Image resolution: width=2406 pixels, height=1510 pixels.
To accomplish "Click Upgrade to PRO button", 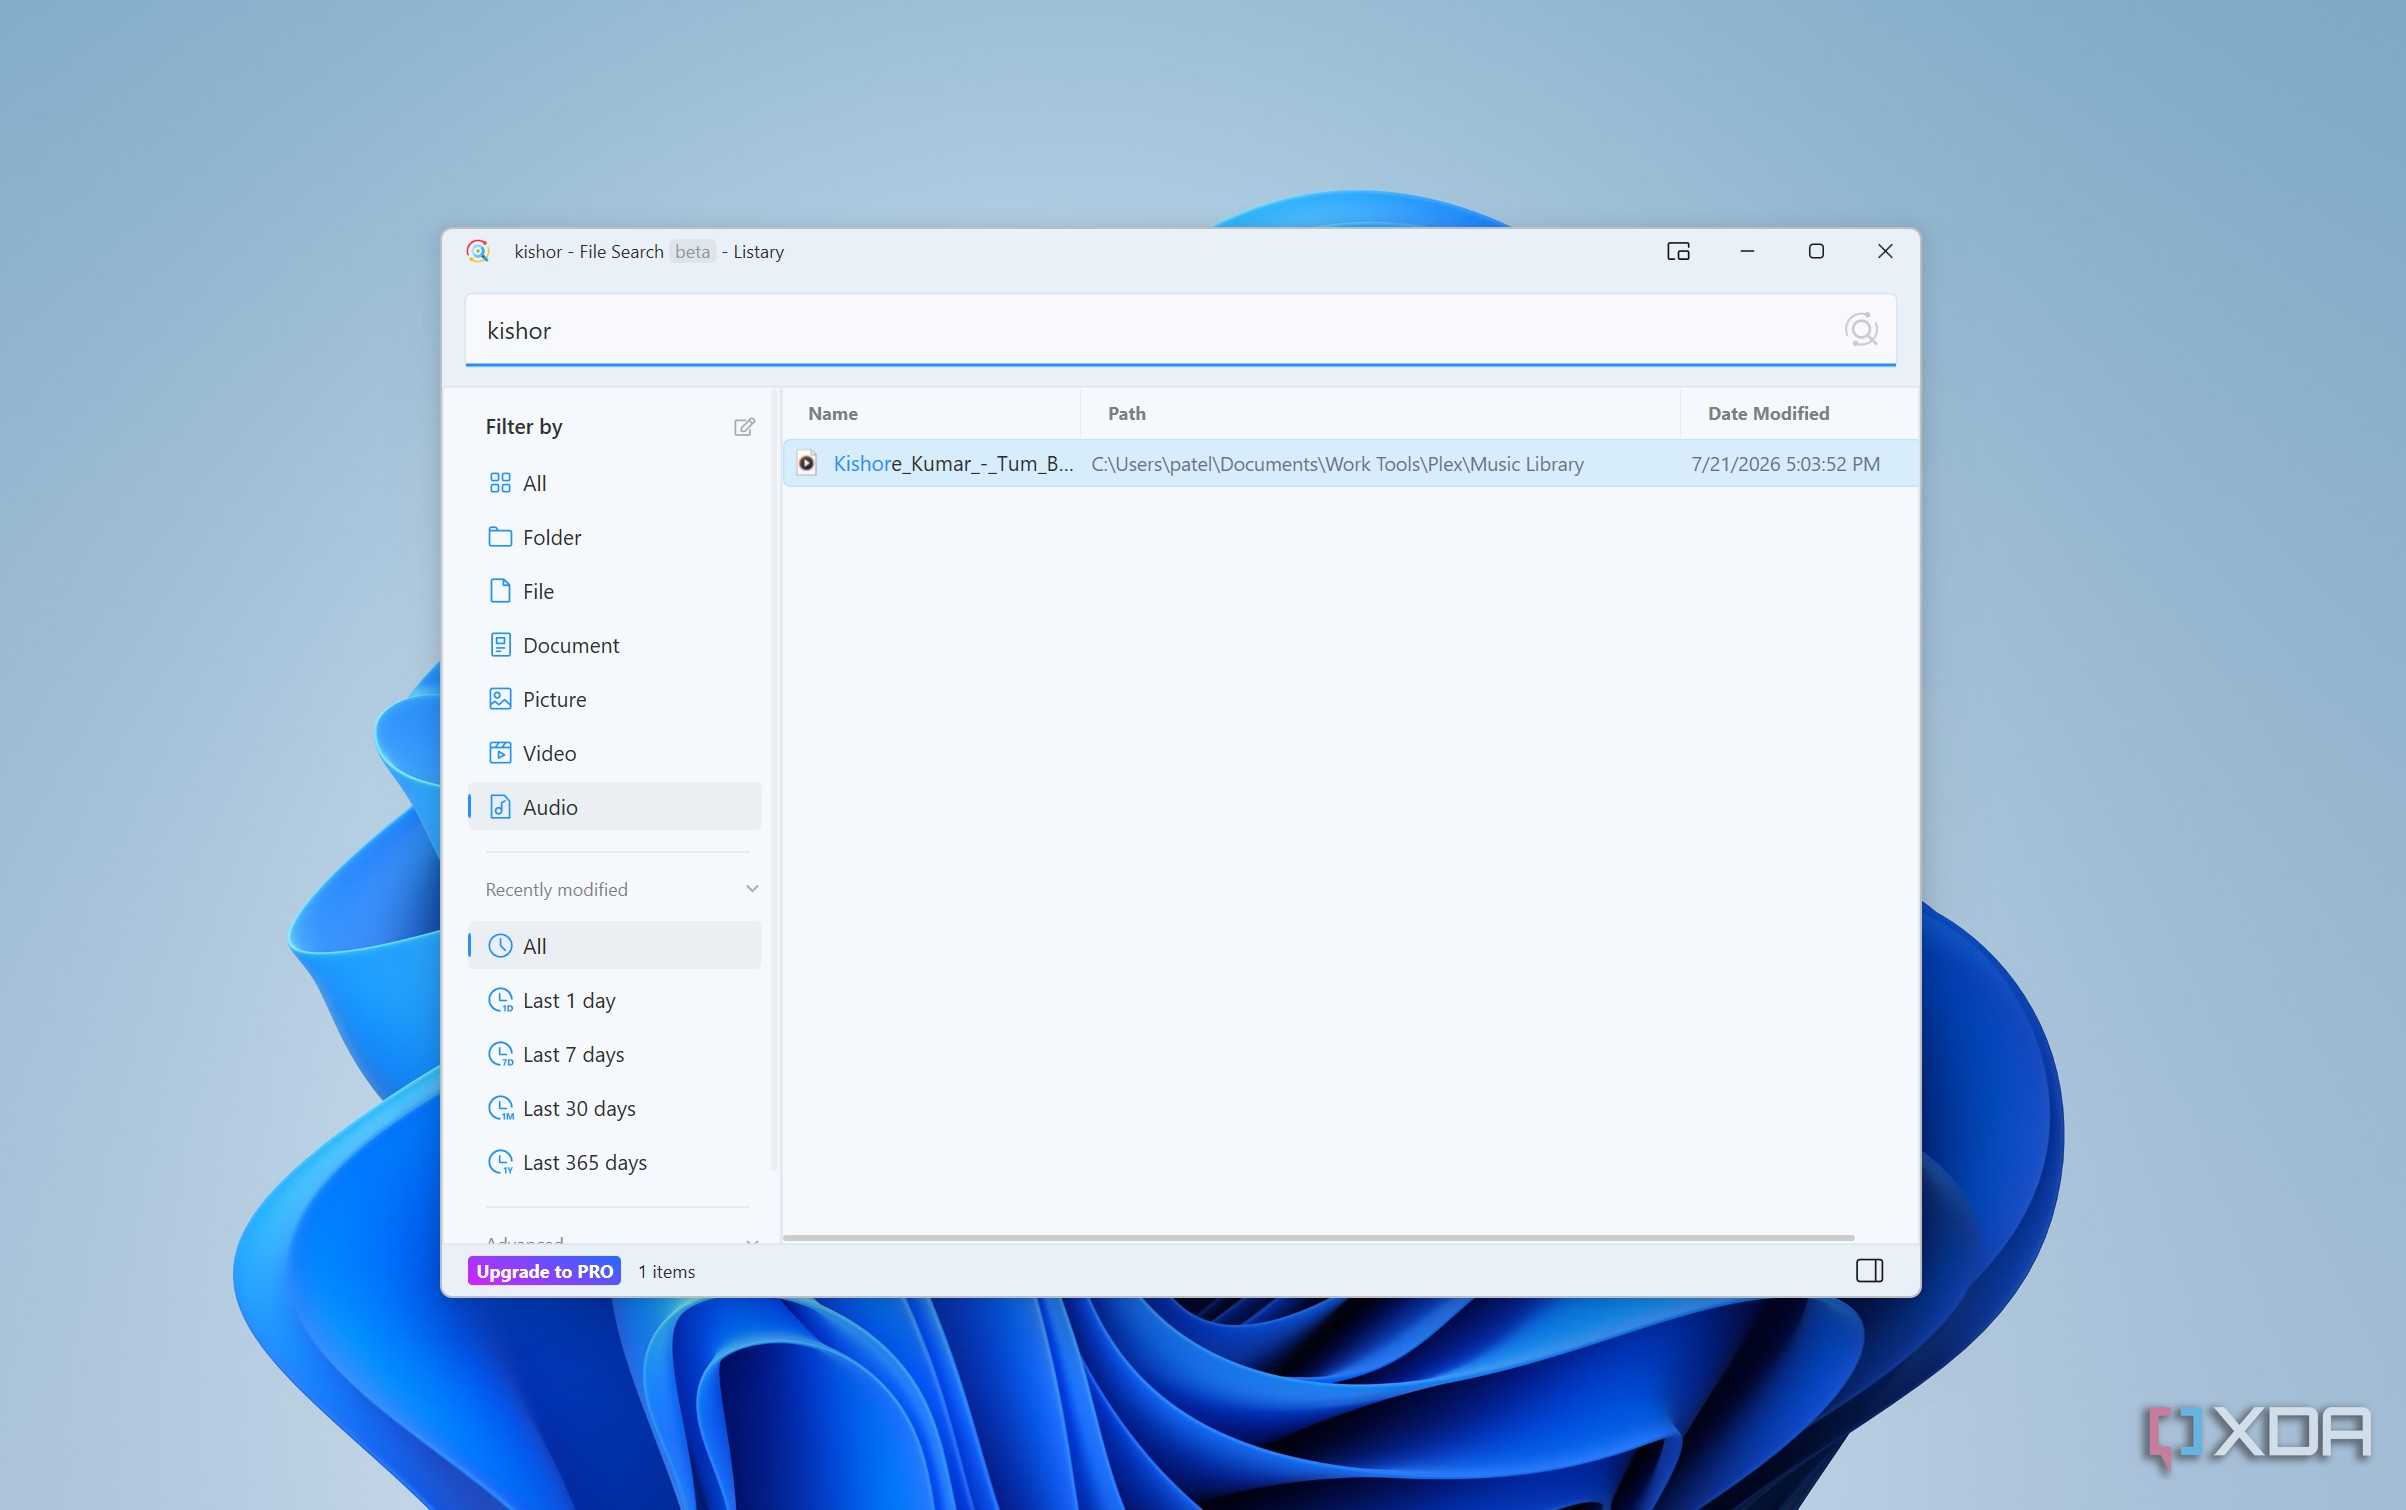I will [544, 1271].
